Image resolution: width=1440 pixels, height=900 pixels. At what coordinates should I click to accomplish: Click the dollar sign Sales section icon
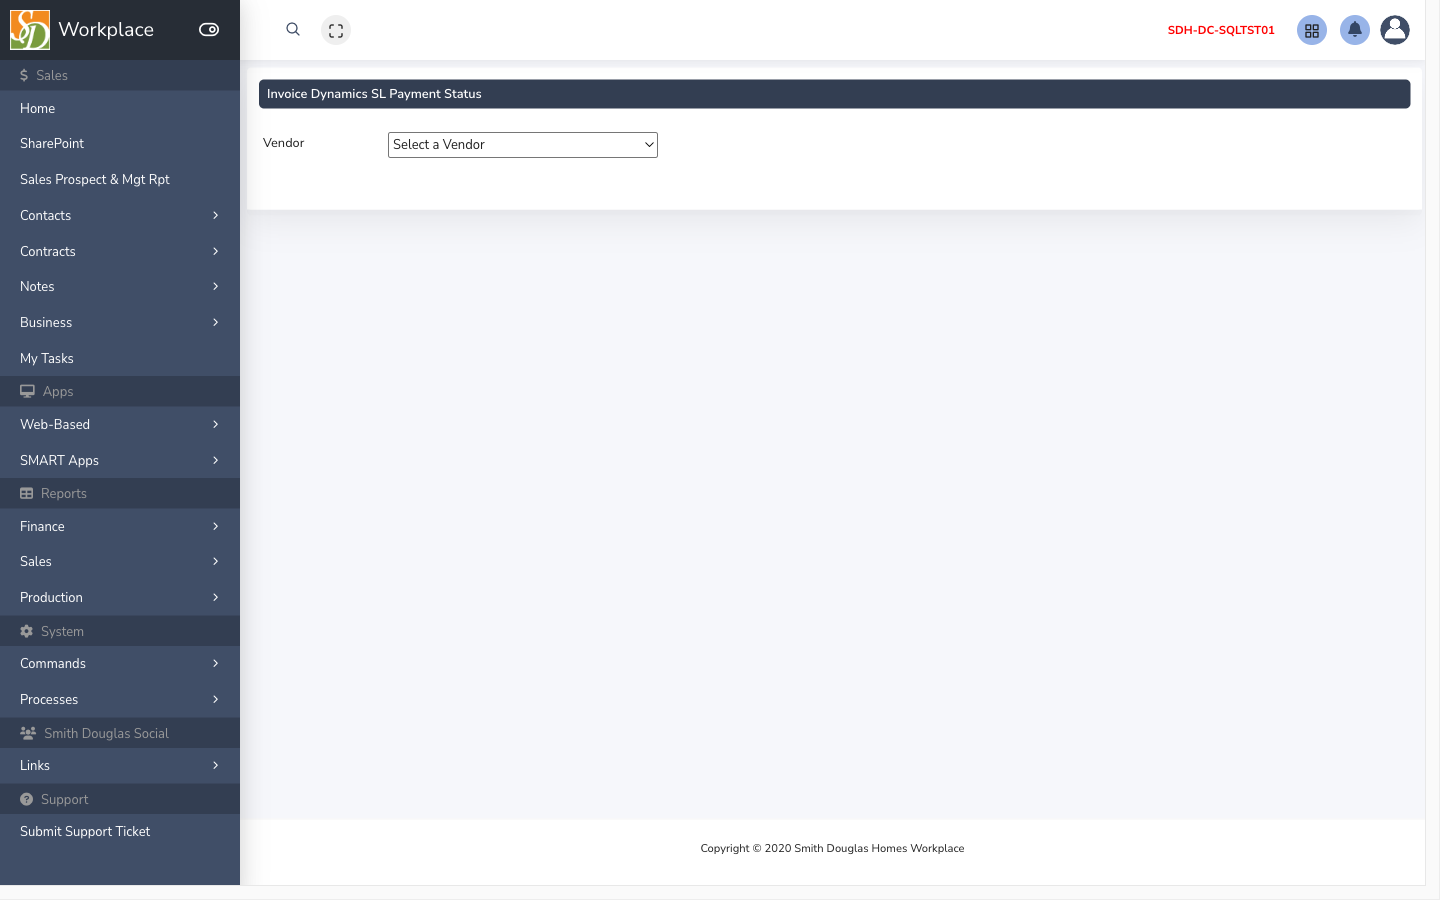pos(24,75)
